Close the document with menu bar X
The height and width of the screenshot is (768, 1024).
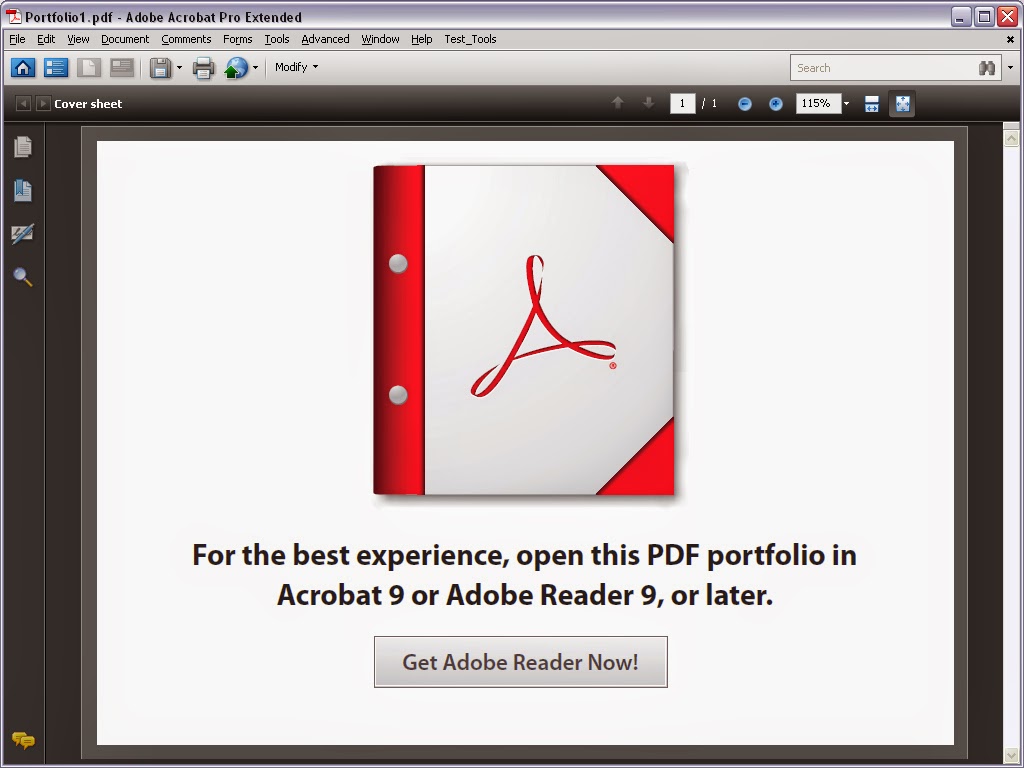pyautogui.click(x=1010, y=39)
